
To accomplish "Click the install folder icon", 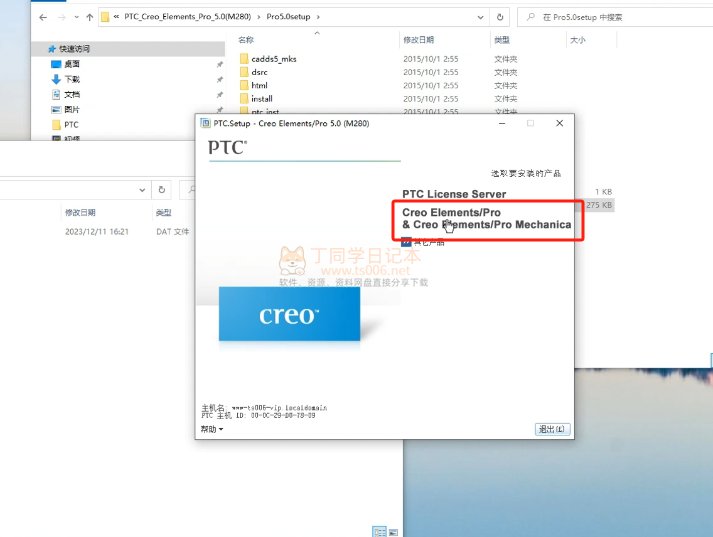I will tap(244, 99).
